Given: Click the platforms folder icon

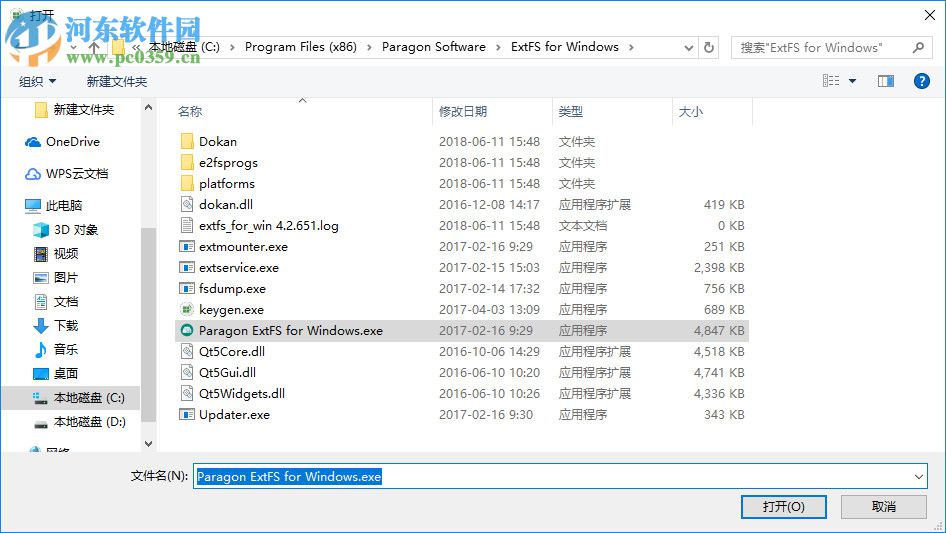Looking at the screenshot, I should (187, 184).
